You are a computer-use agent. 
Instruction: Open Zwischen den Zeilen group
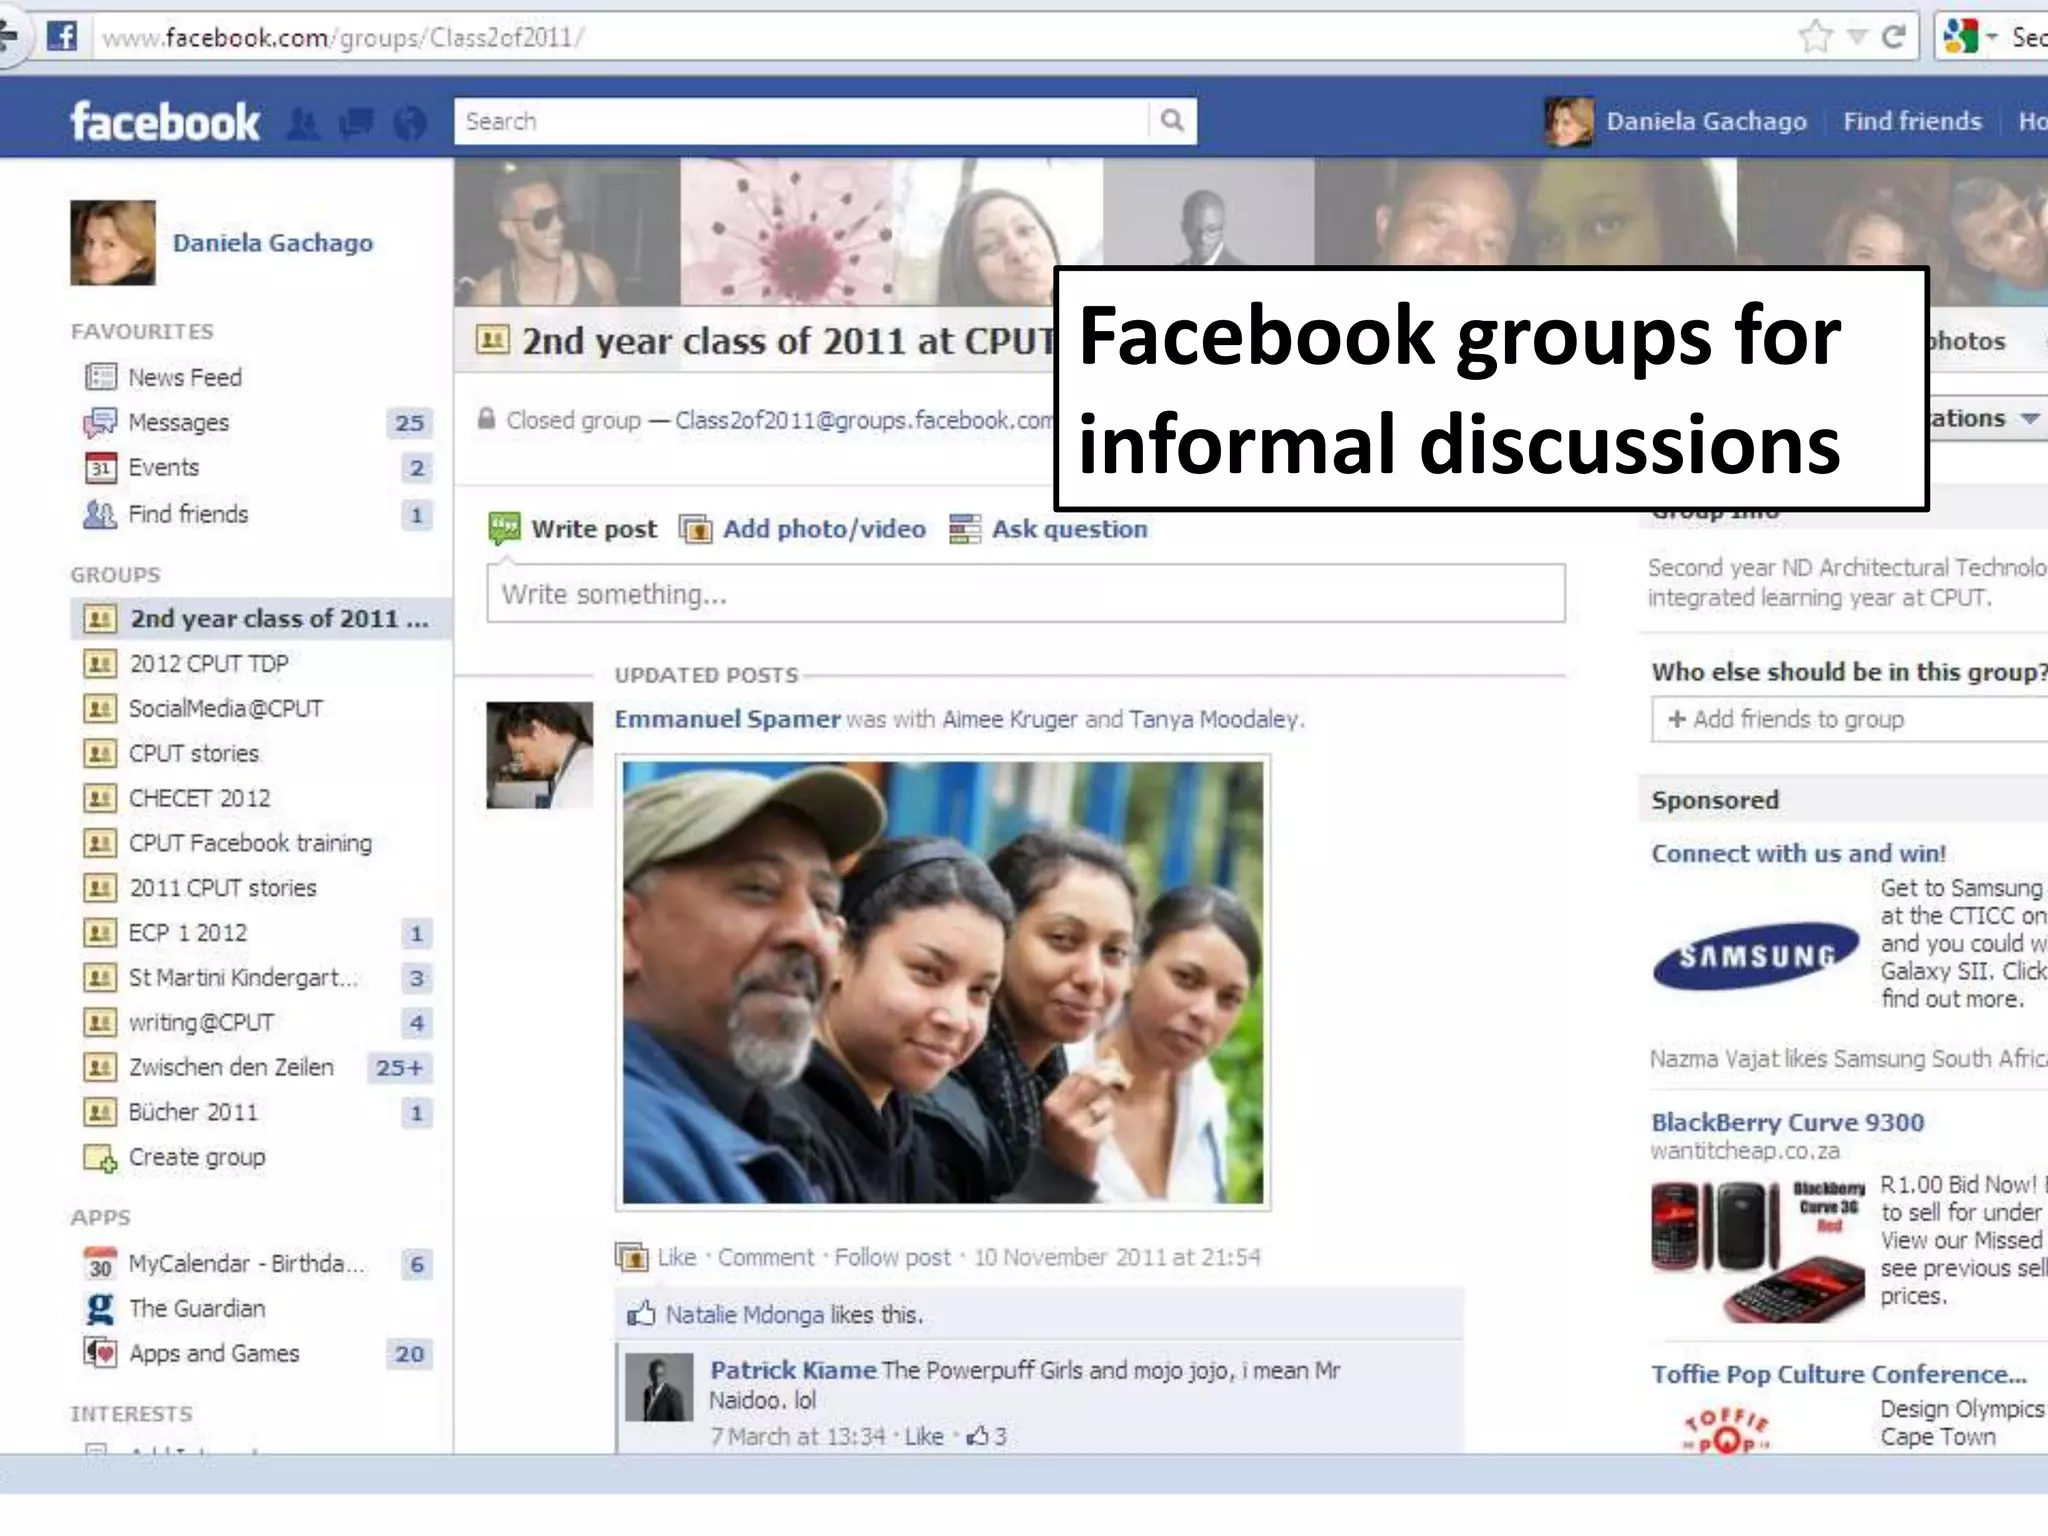coord(231,1067)
